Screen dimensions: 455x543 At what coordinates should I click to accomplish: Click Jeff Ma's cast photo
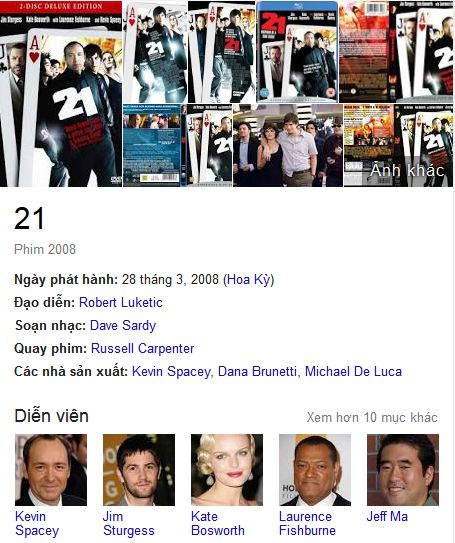point(403,470)
